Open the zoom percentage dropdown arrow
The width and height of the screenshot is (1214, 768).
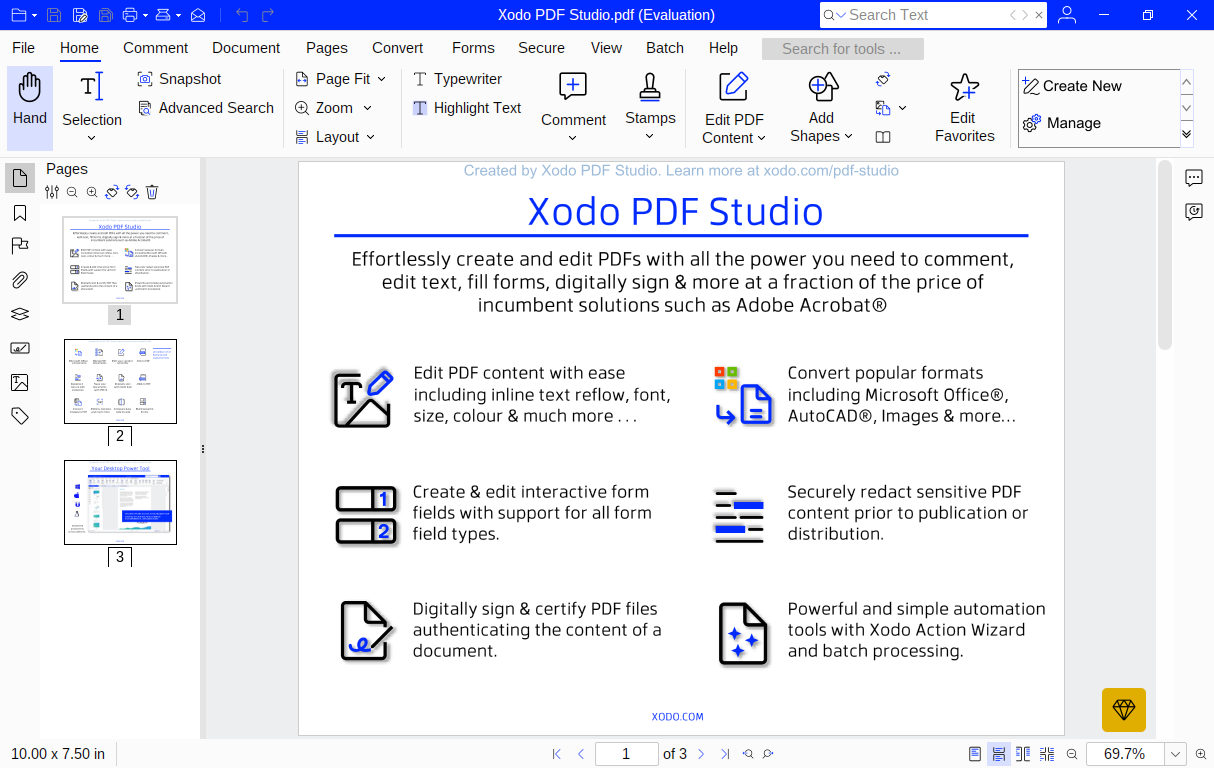point(1176,754)
